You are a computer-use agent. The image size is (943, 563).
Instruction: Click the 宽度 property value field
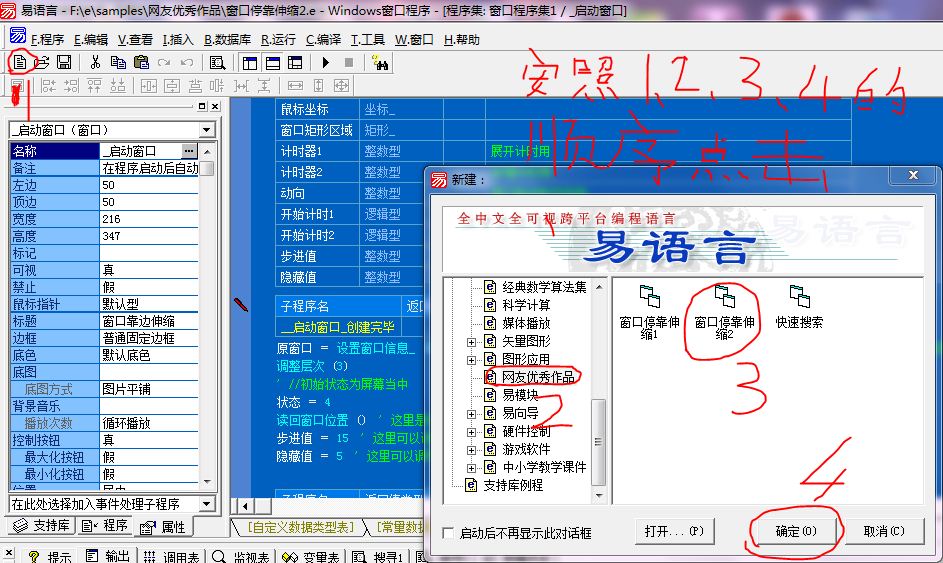click(x=150, y=219)
